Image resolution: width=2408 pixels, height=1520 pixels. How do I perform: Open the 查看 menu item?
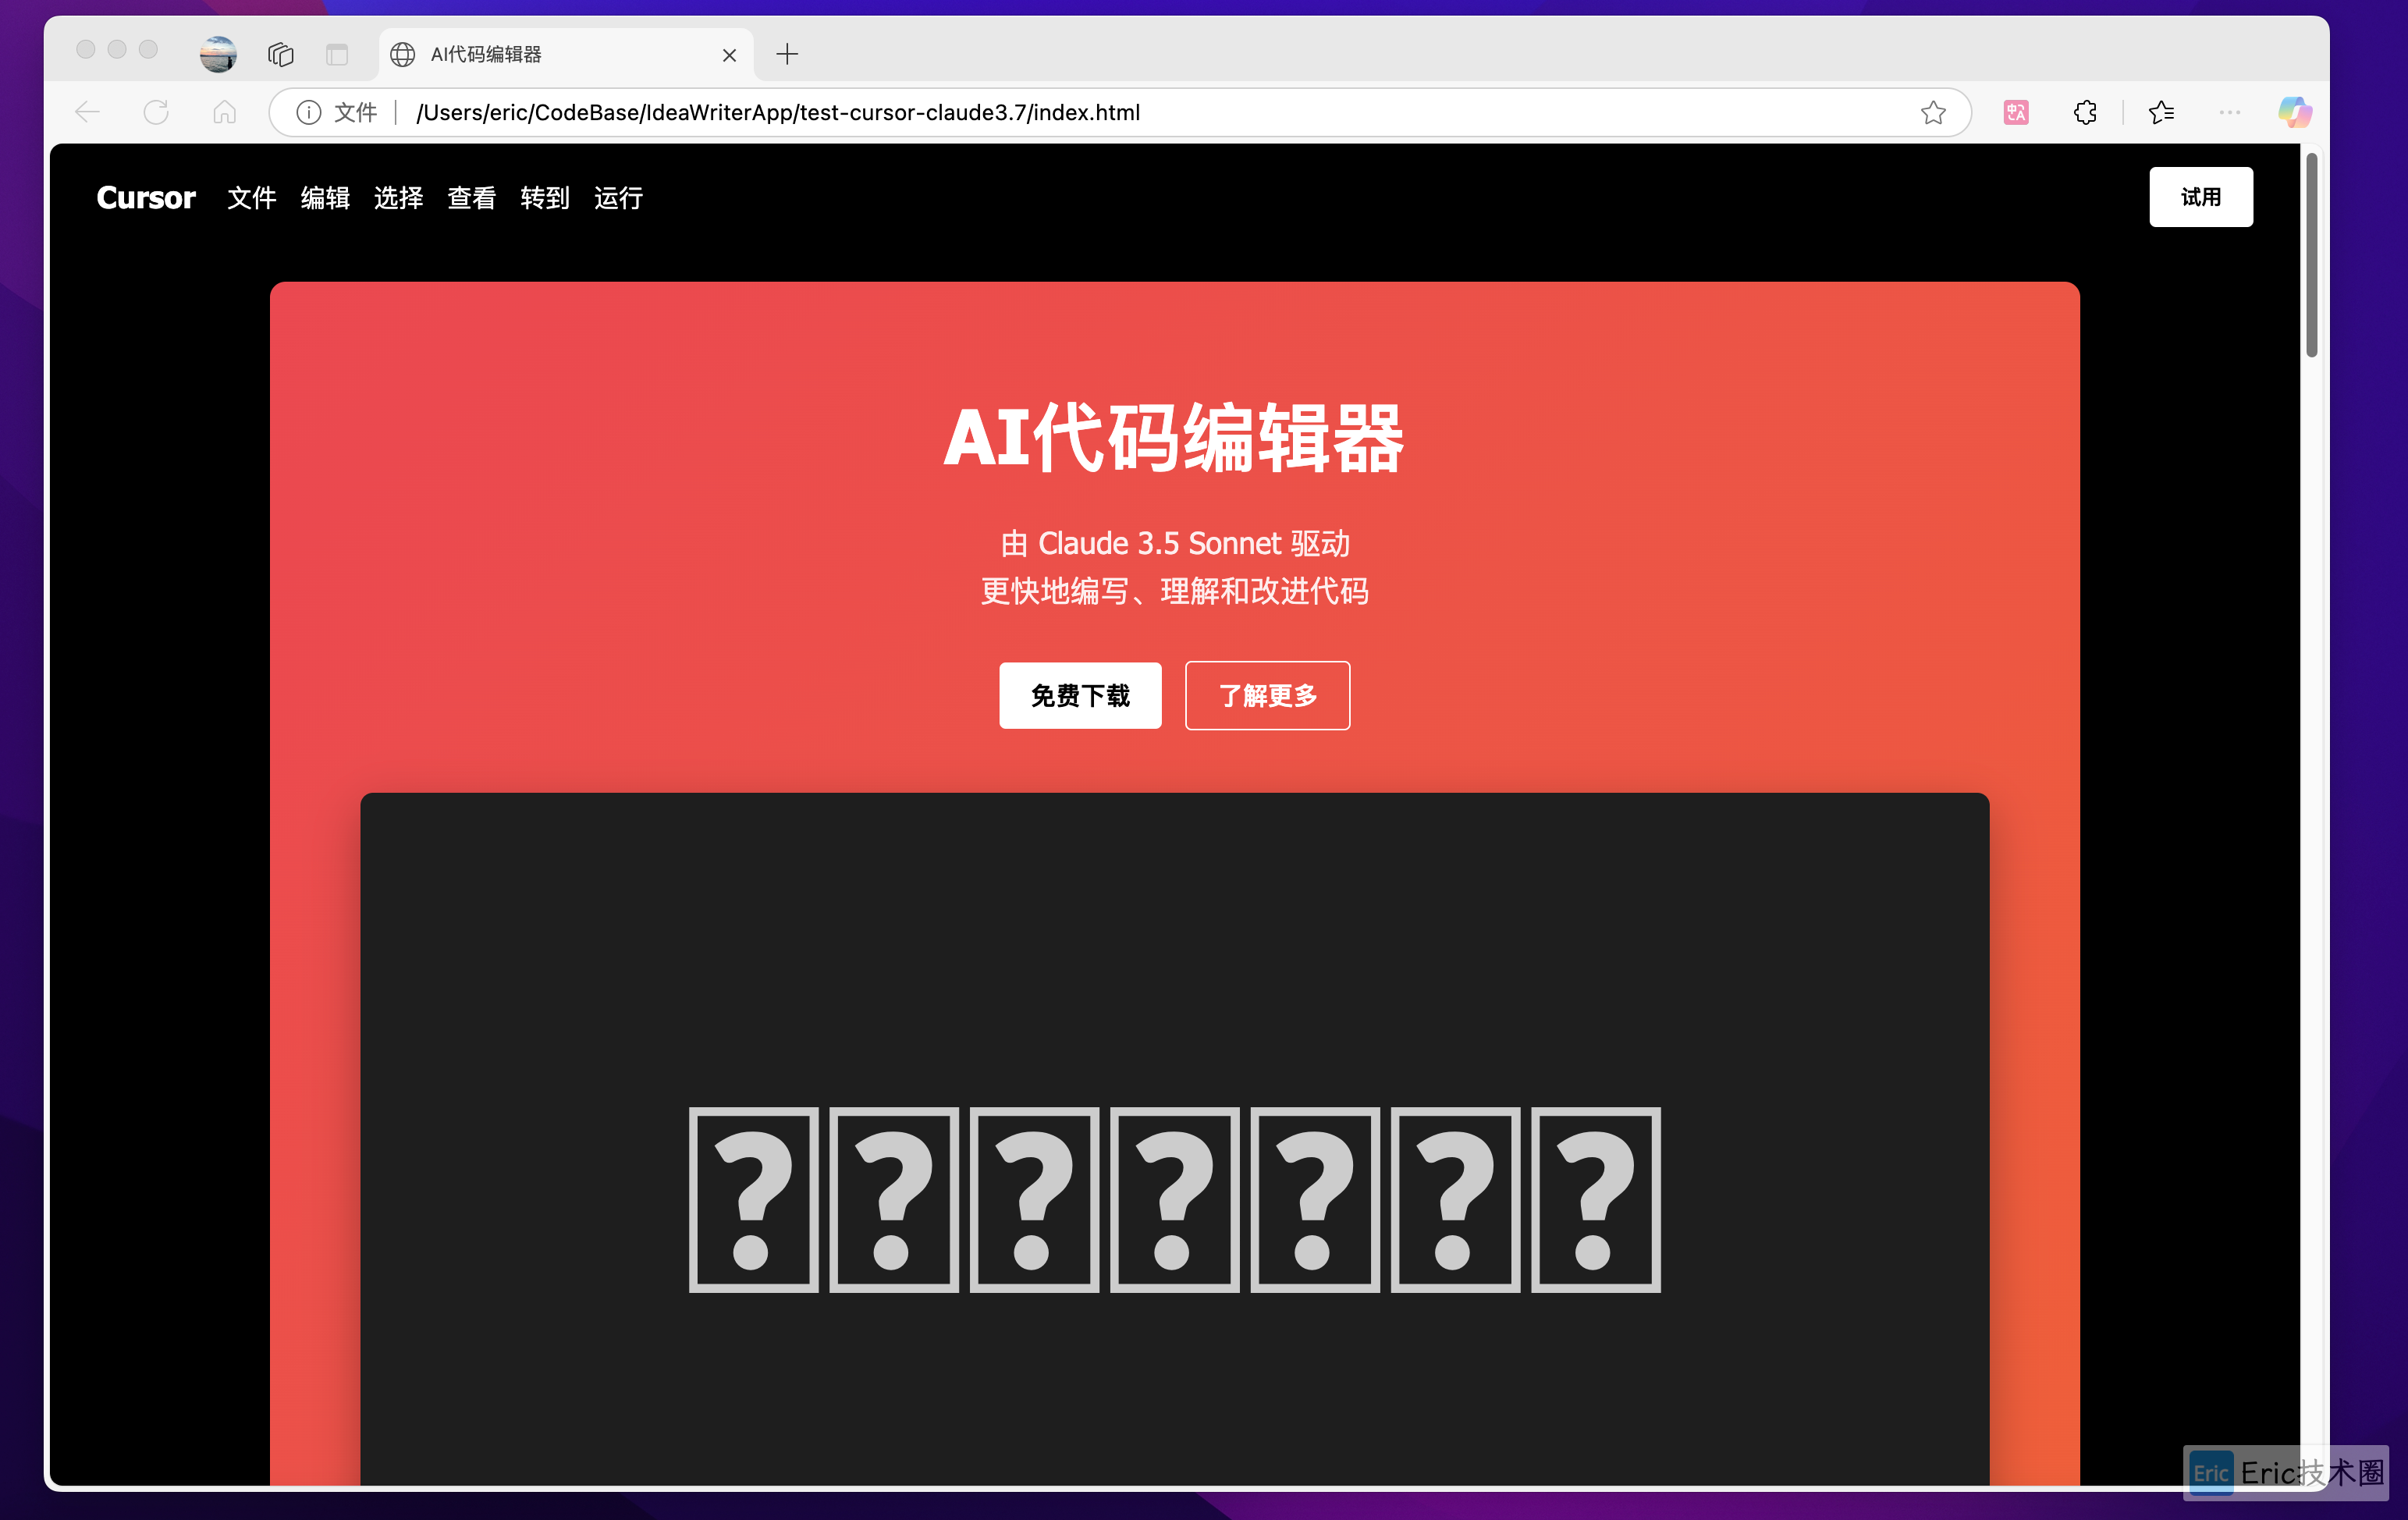[x=471, y=198]
